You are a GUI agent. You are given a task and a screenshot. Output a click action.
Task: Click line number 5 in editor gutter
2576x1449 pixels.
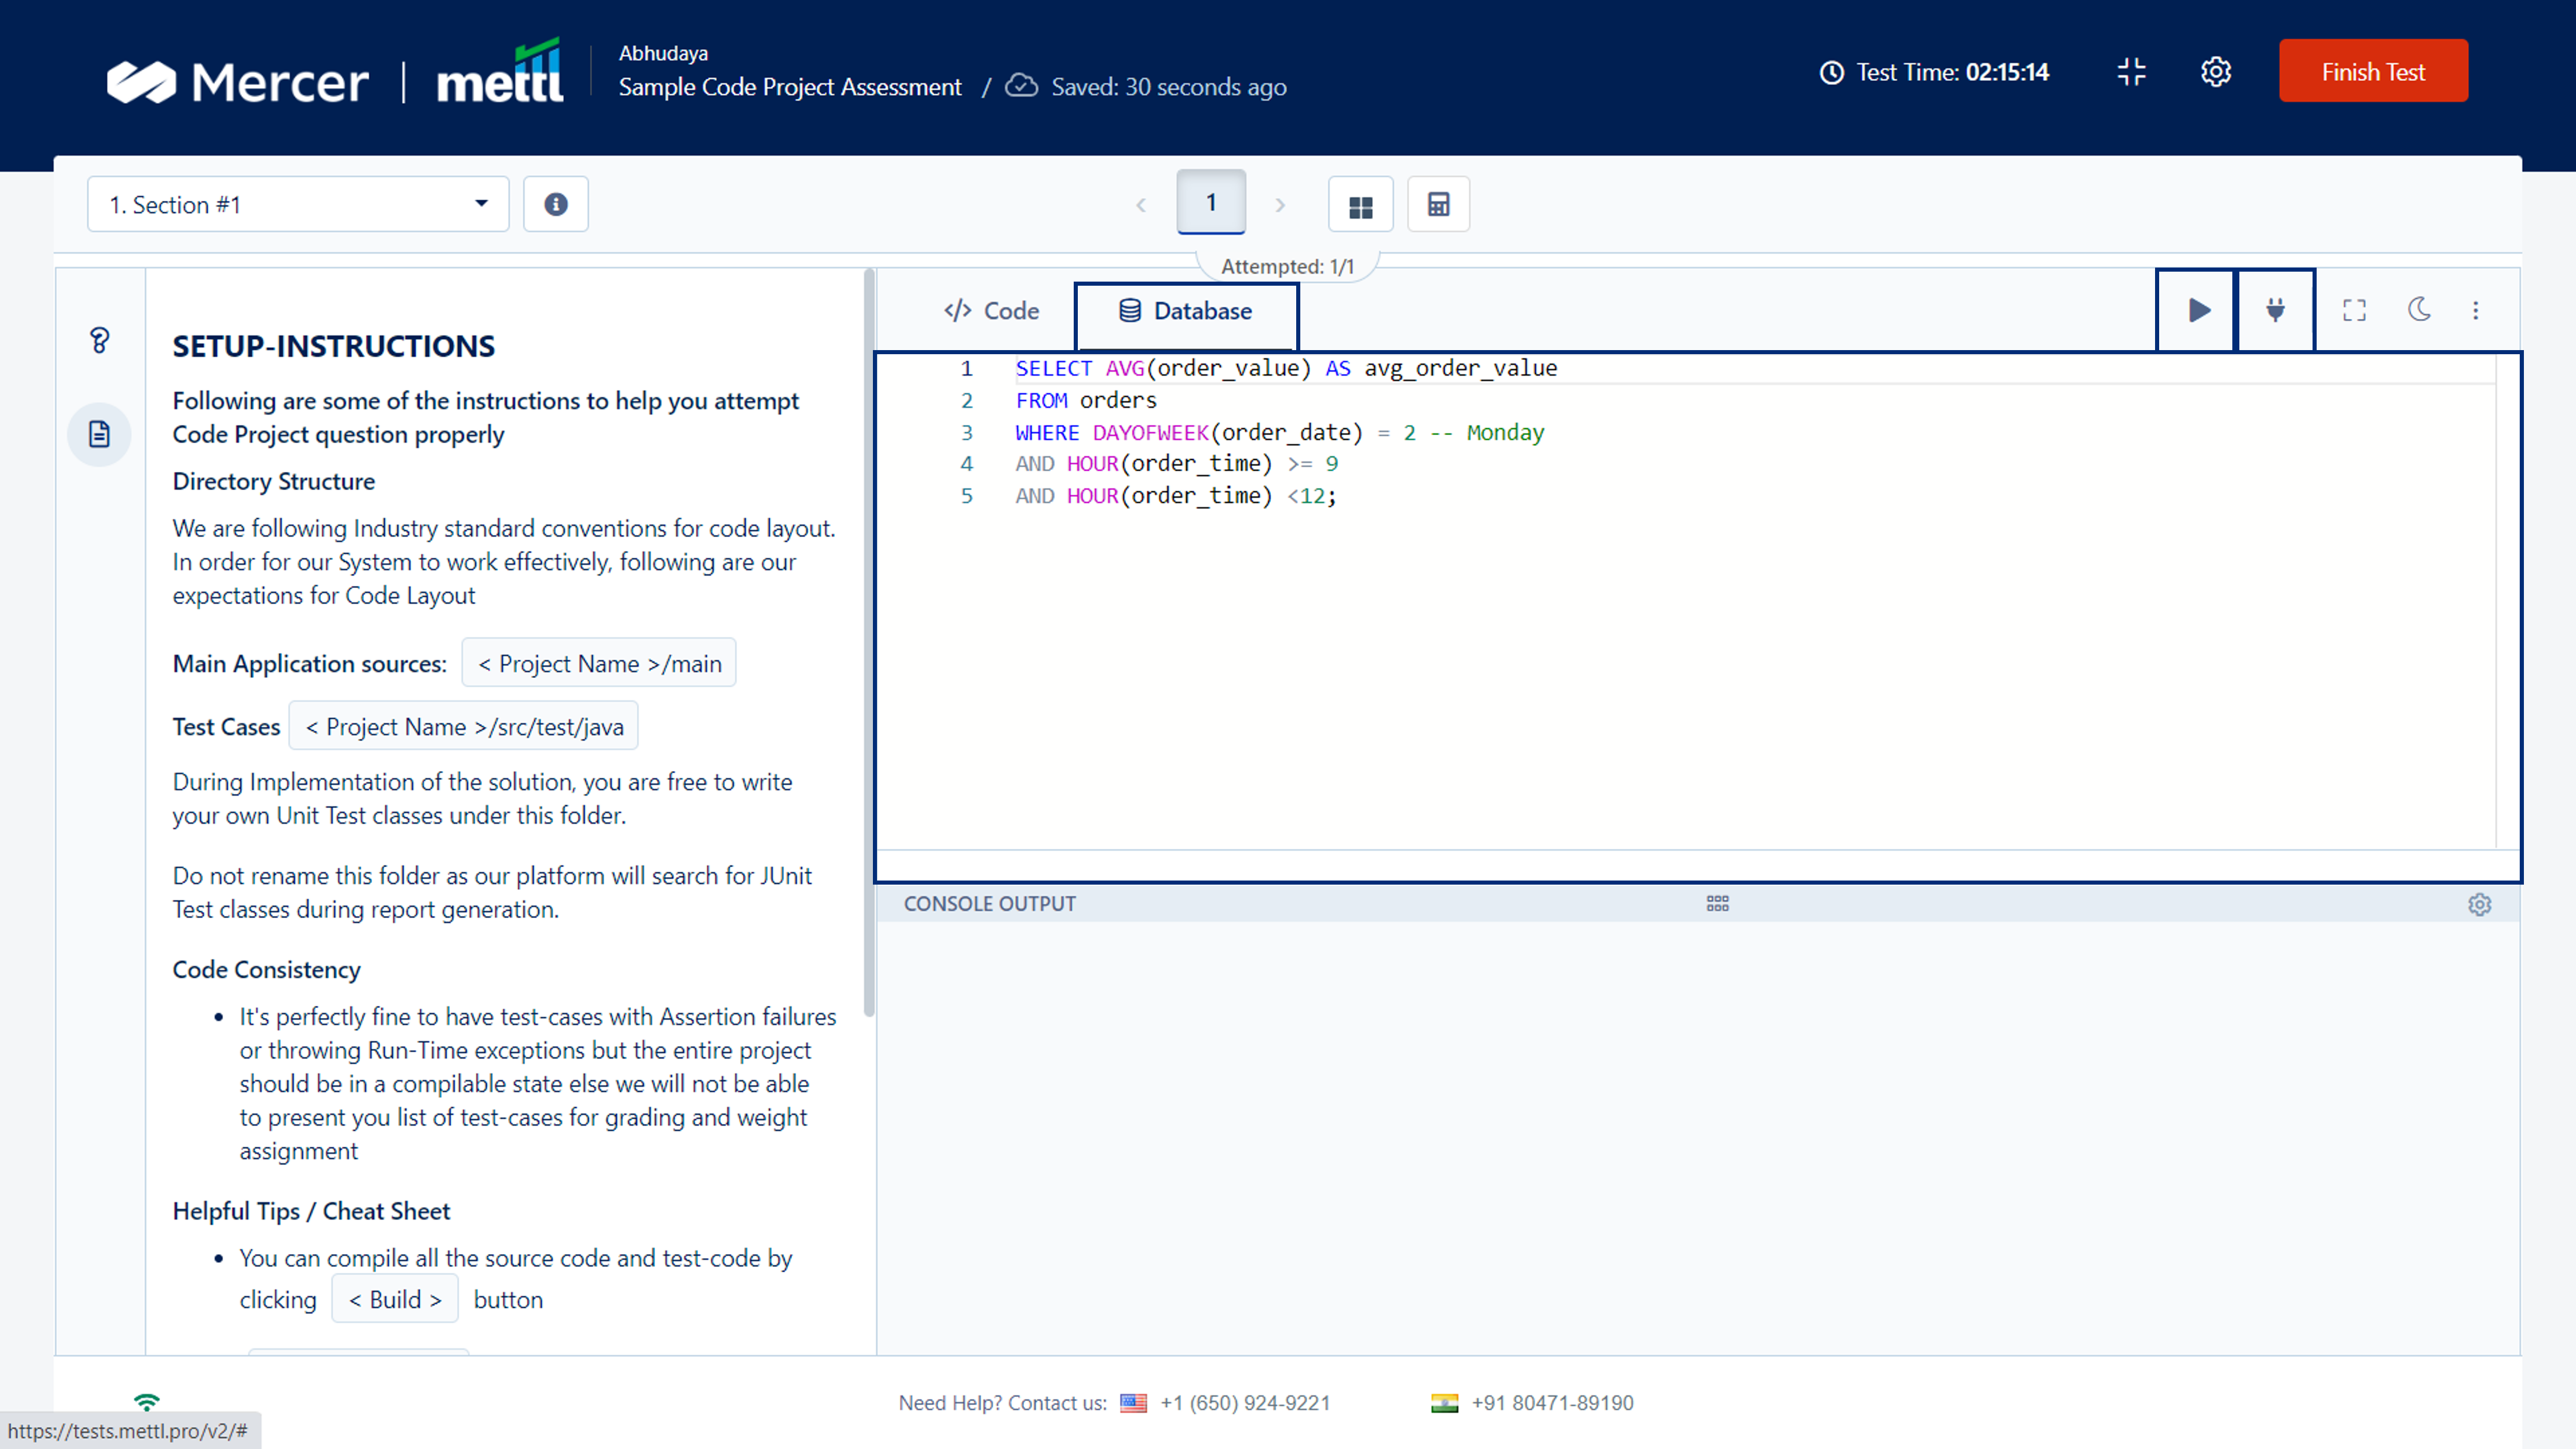[966, 496]
